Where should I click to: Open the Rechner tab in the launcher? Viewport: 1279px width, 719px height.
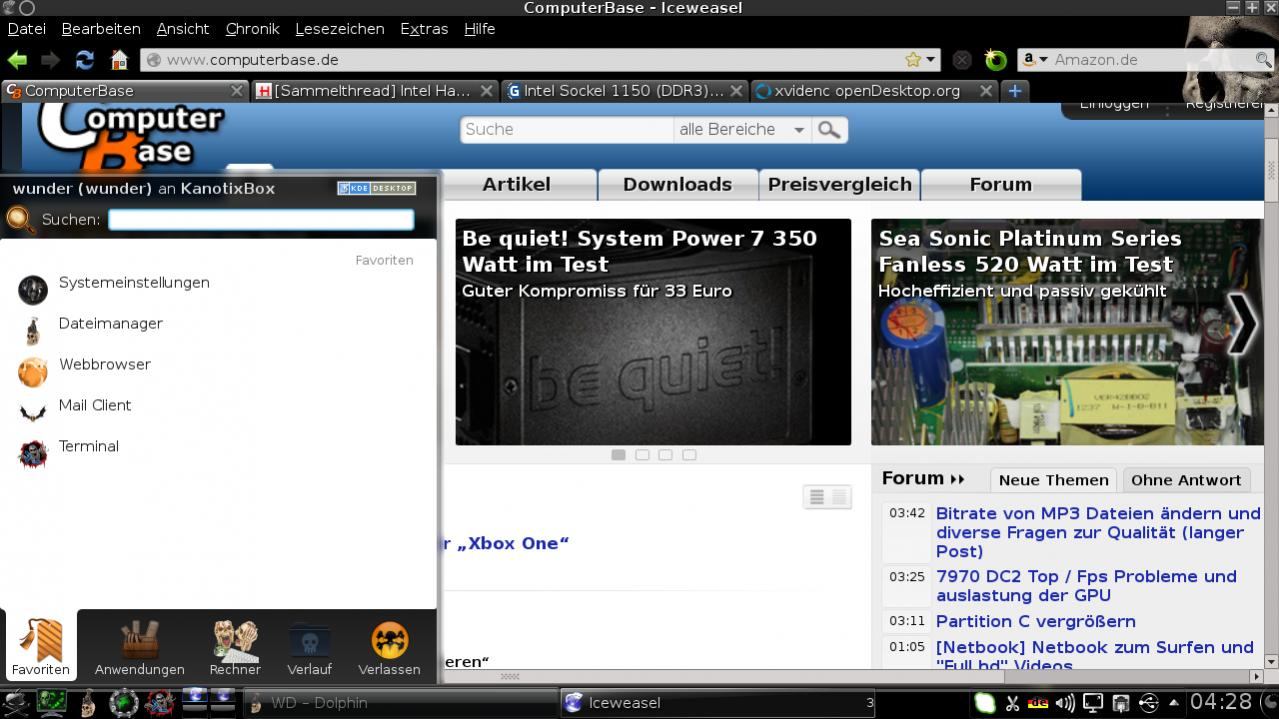tap(235, 647)
